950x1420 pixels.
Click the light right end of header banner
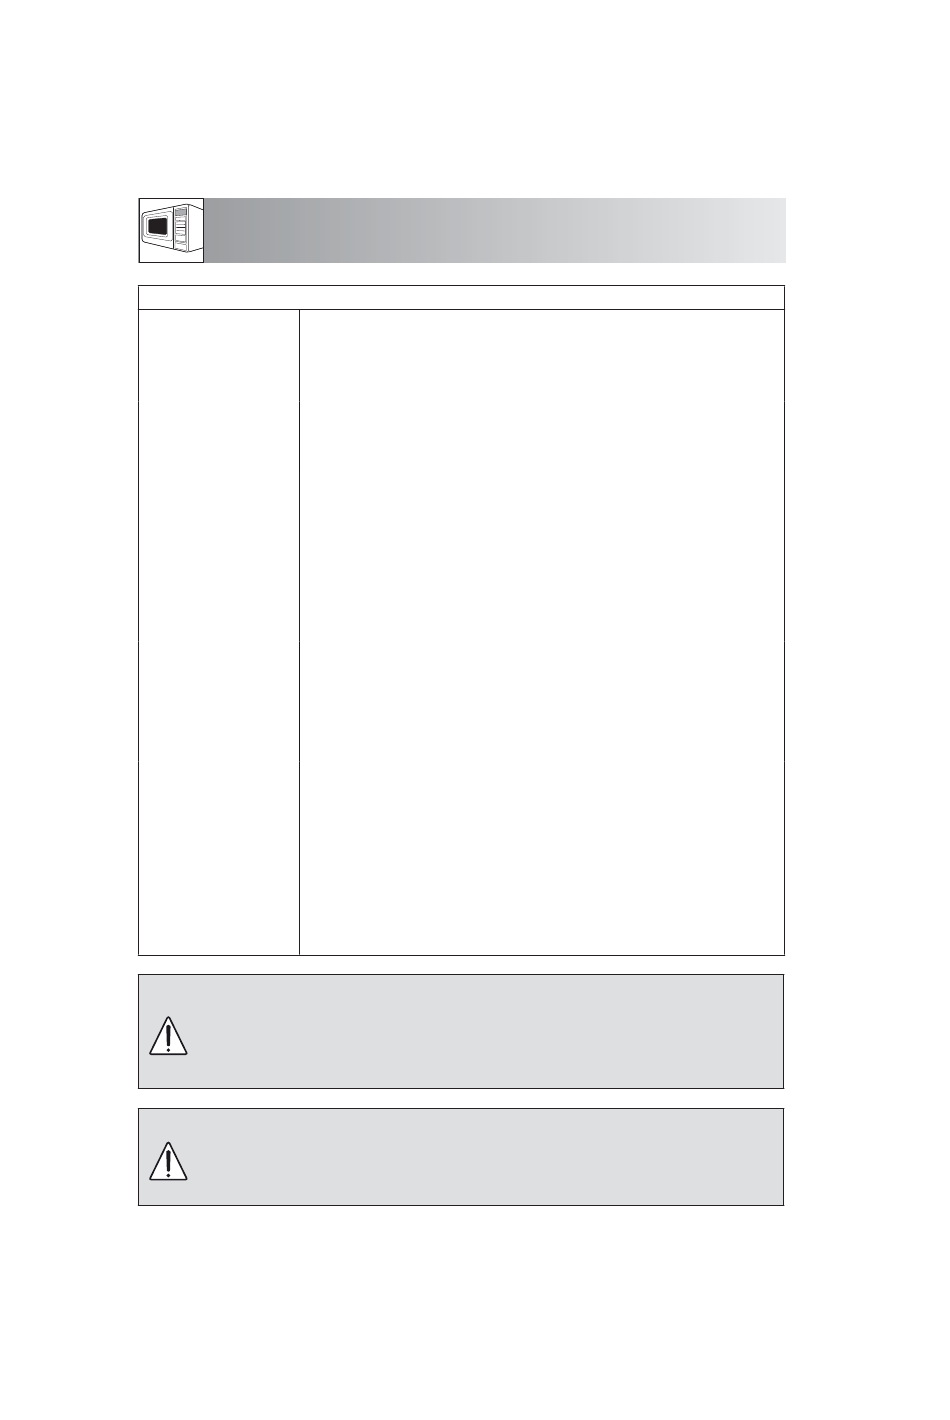[x=760, y=230]
